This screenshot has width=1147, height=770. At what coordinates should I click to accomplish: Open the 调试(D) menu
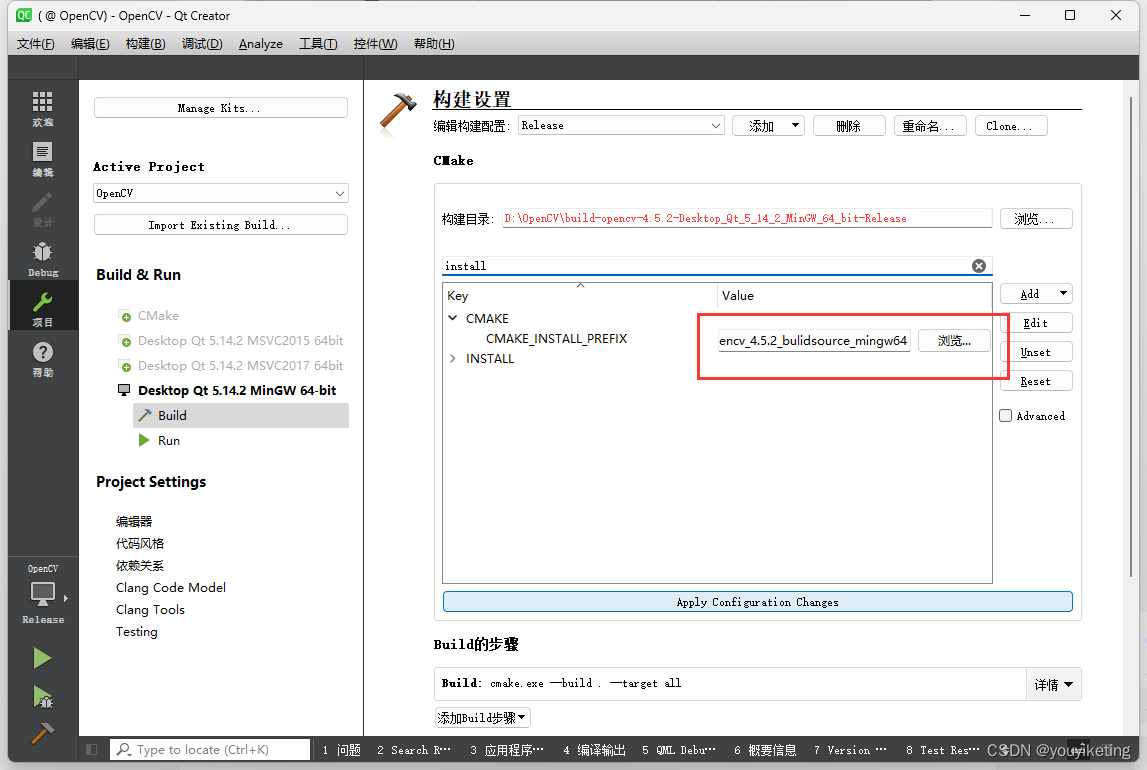point(202,44)
